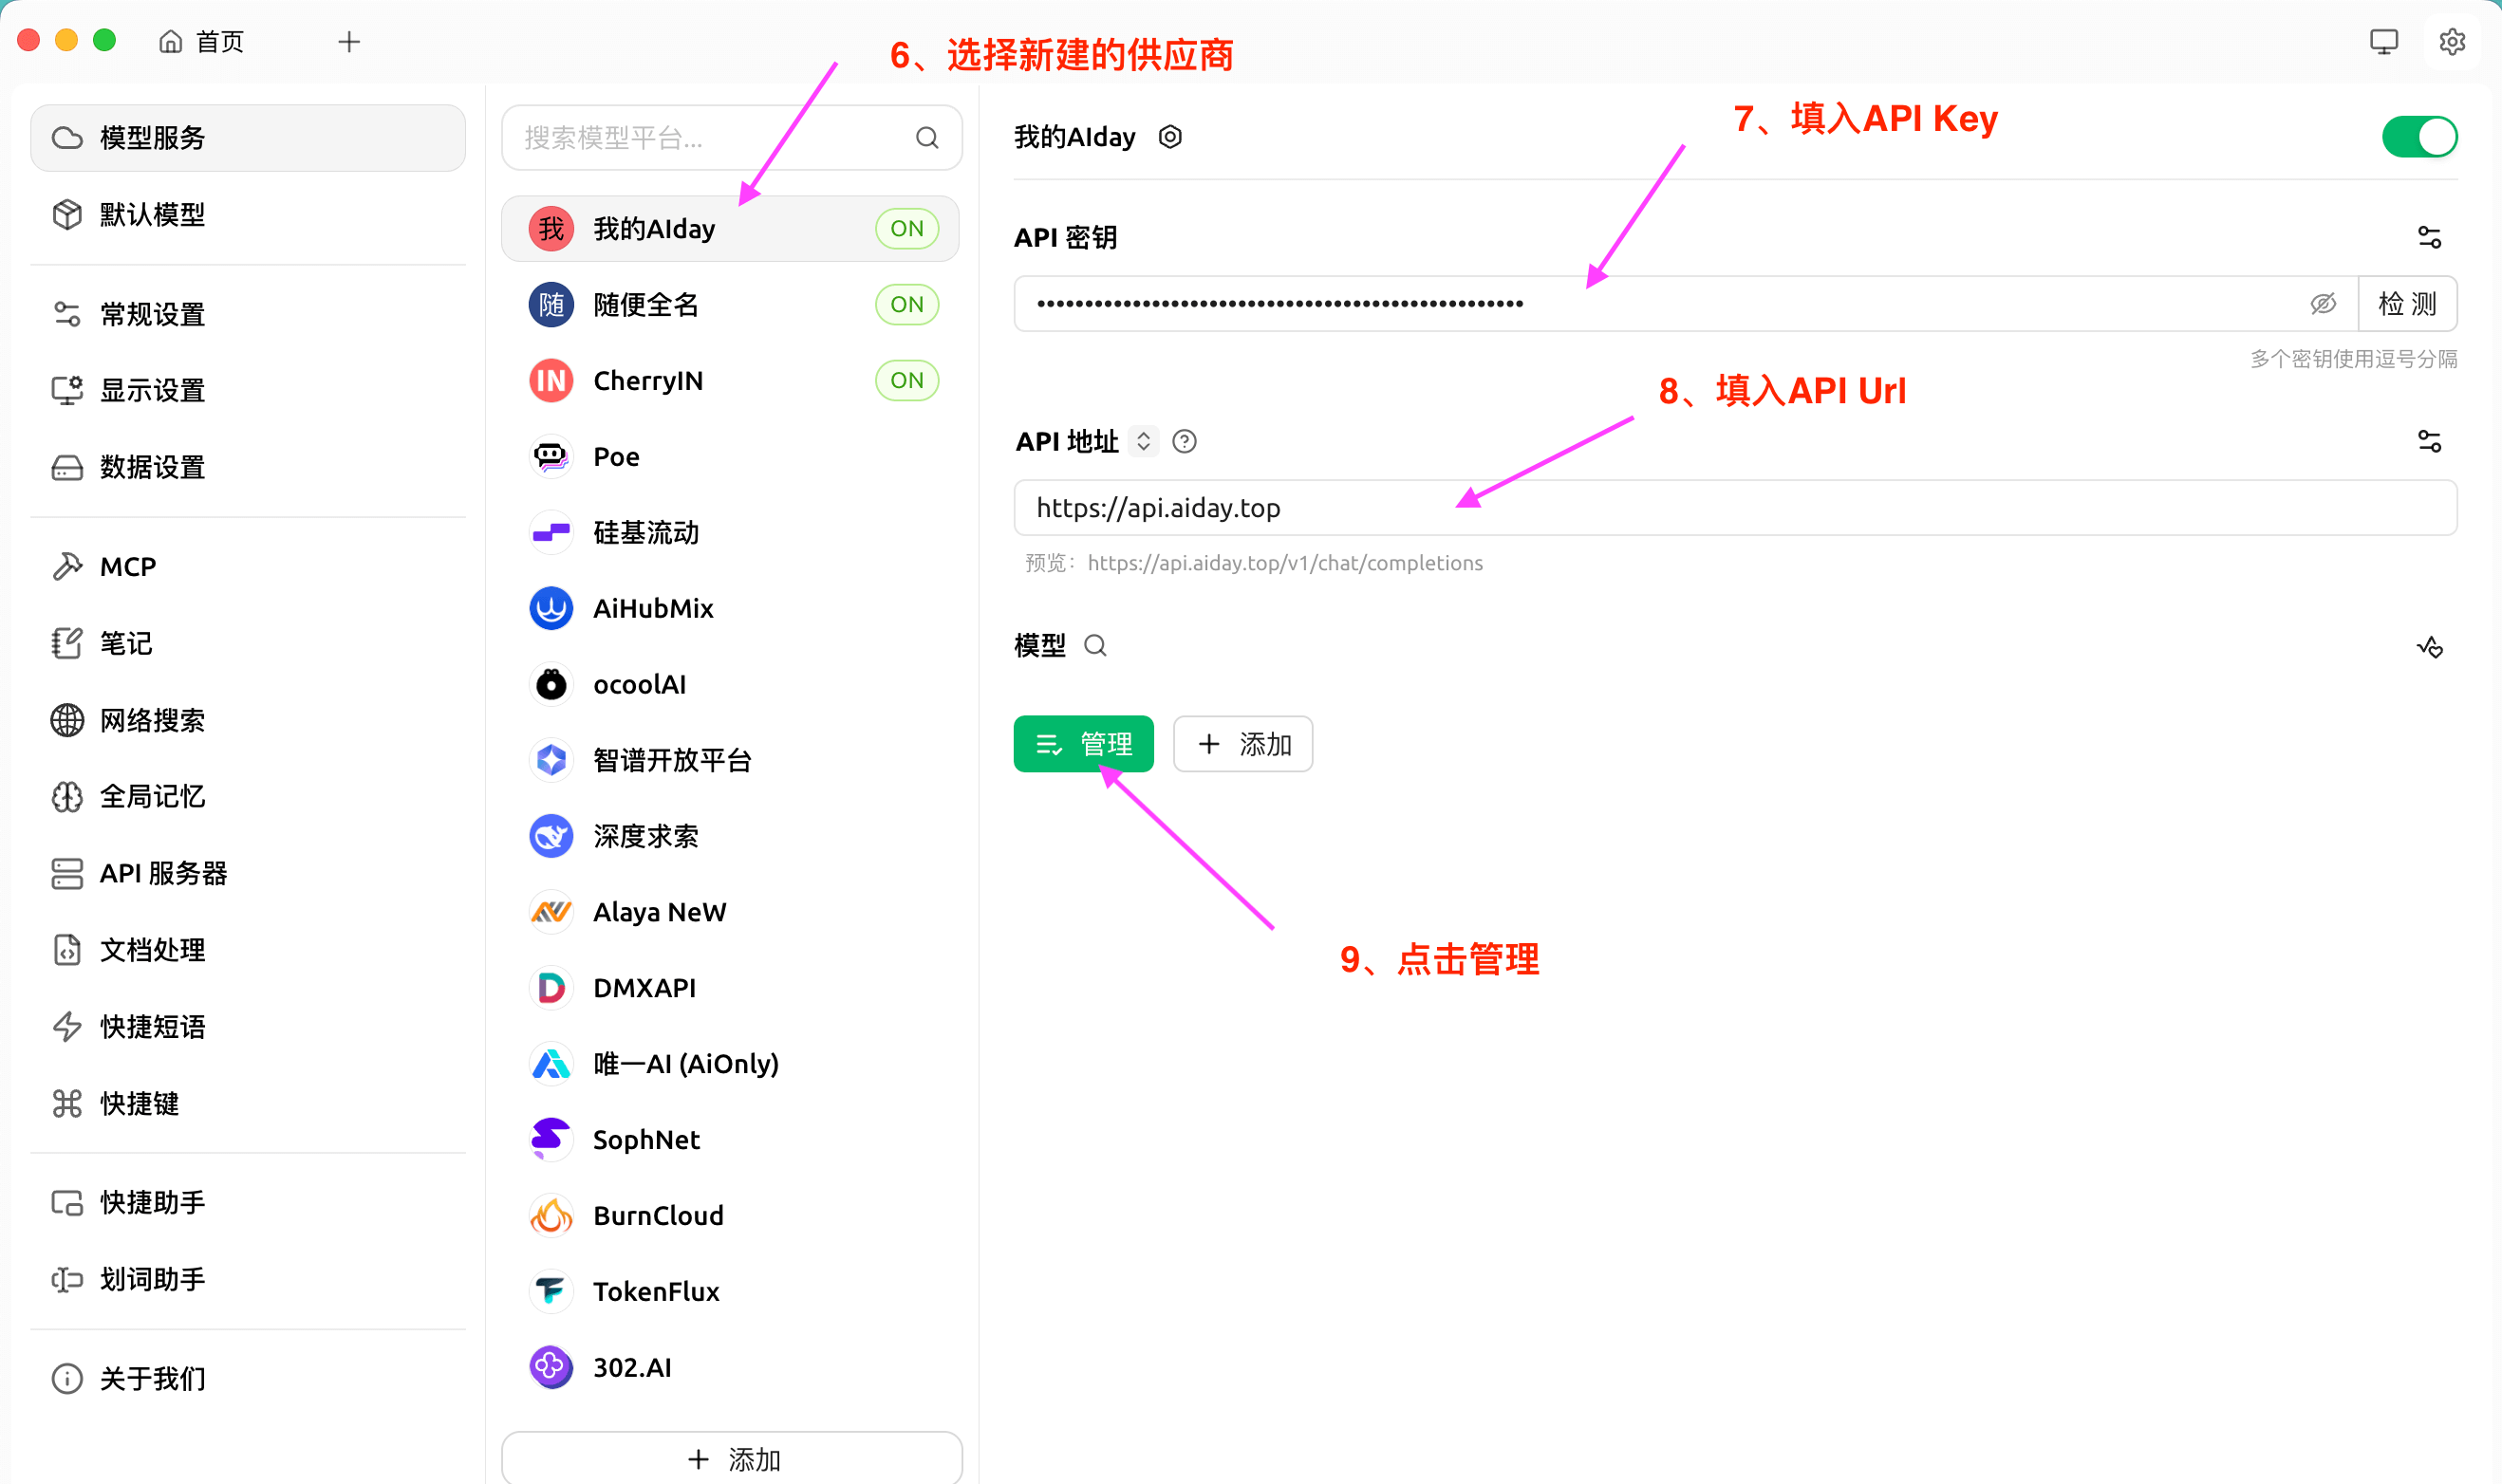
Task: Open the API address format selector chevron
Action: [1143, 441]
